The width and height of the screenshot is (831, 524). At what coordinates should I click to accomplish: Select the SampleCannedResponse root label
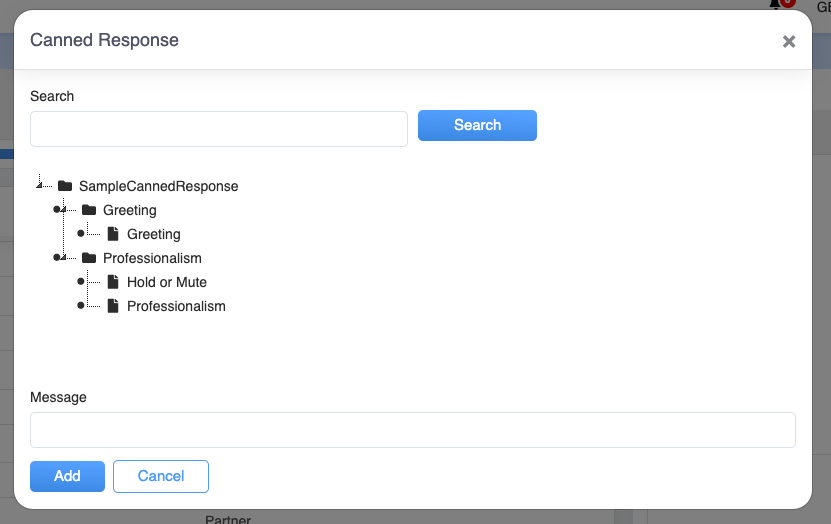pos(158,186)
